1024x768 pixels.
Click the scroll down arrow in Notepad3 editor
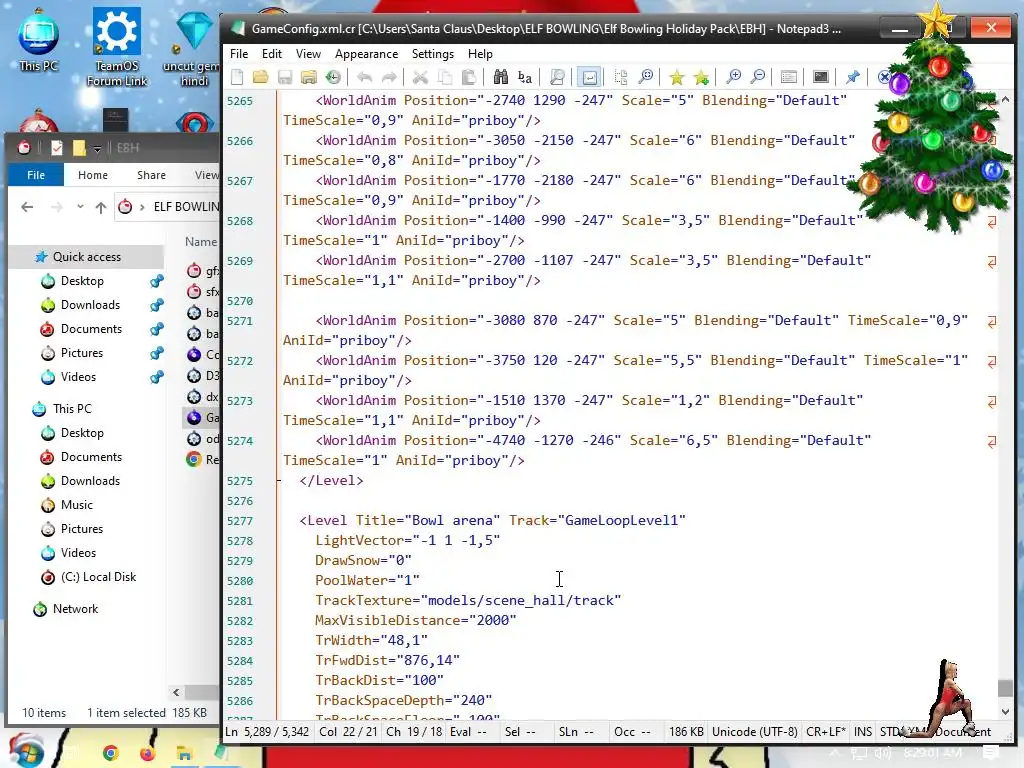[1005, 711]
